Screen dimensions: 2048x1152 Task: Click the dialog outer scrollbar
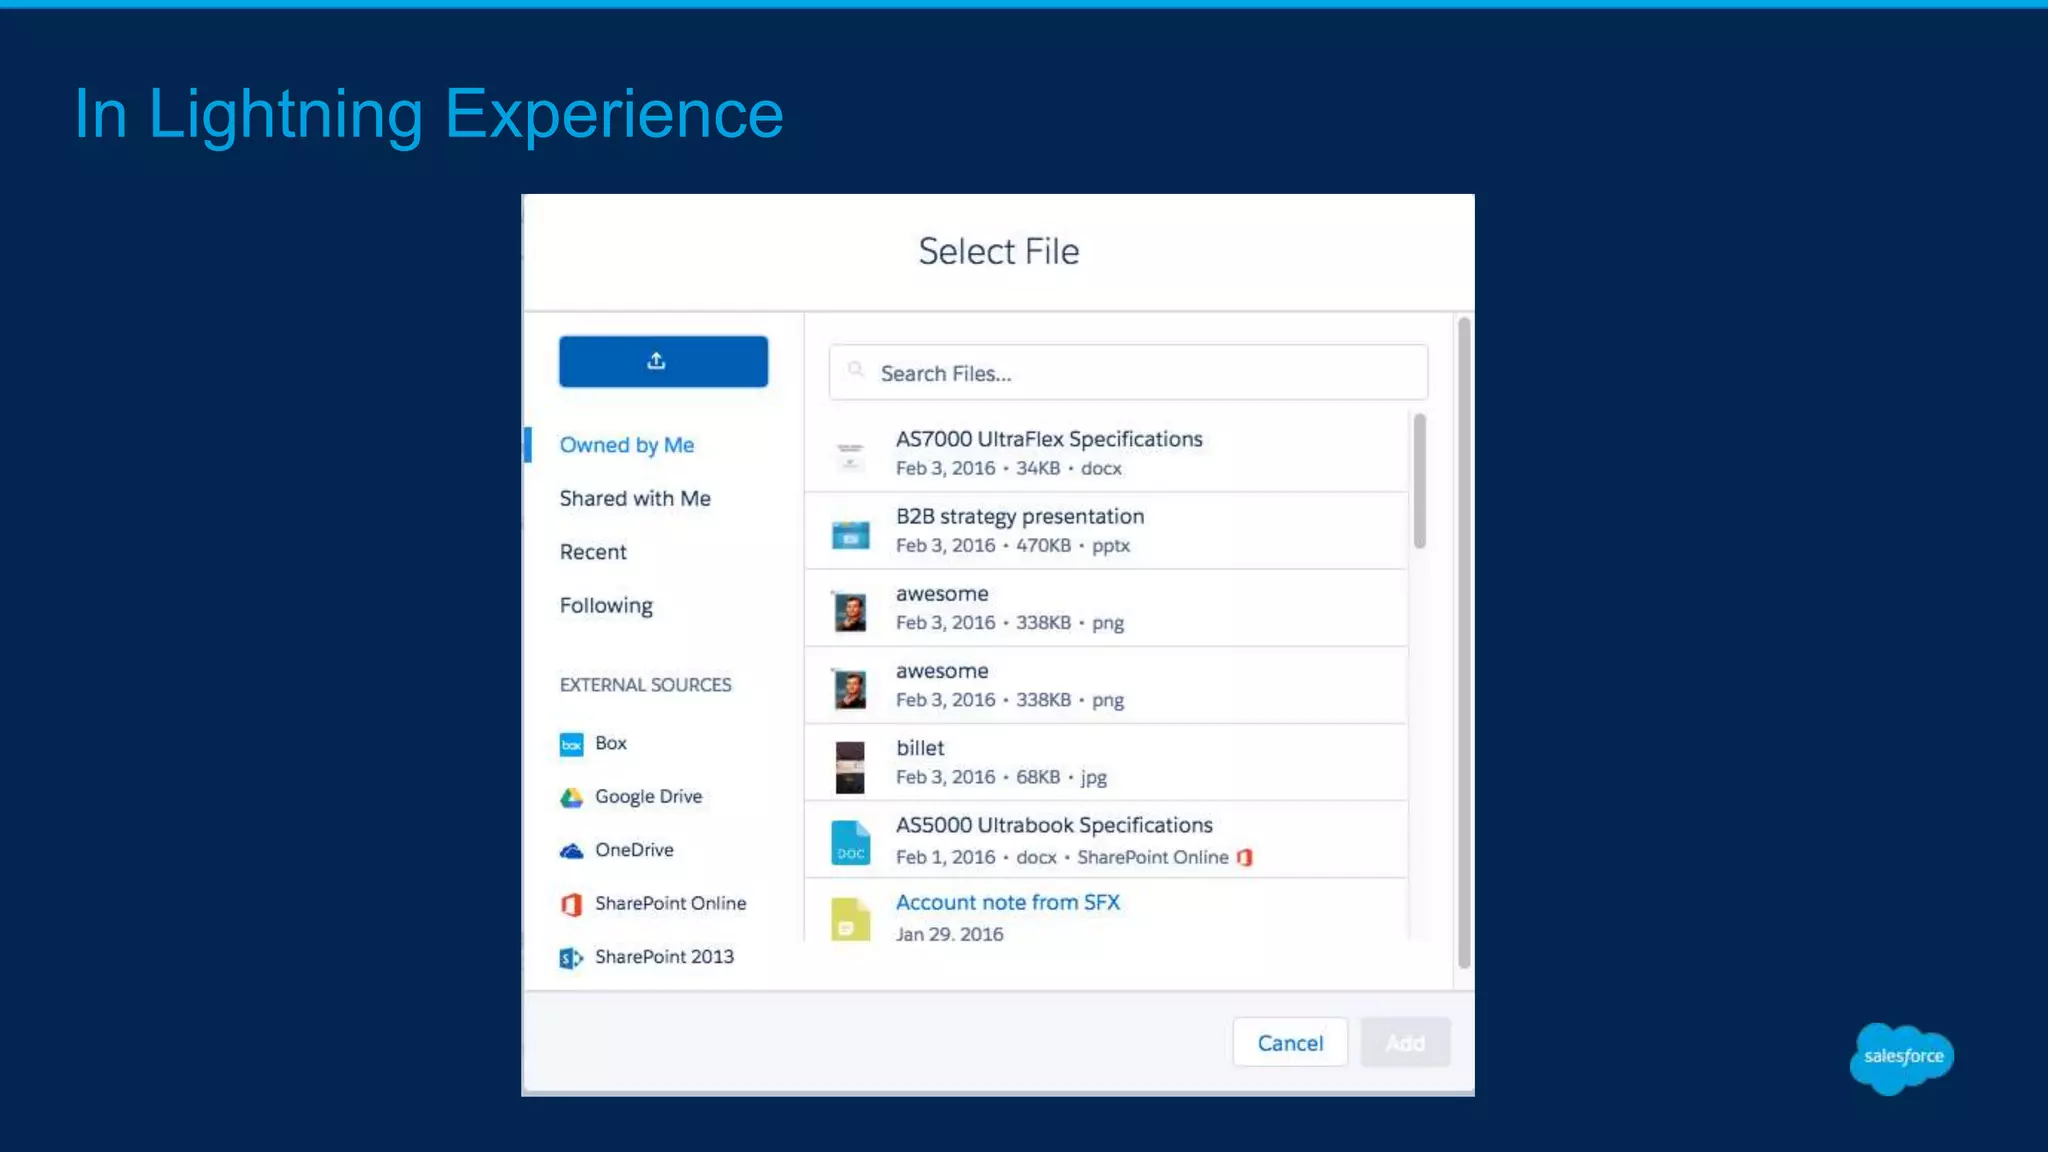1464,643
